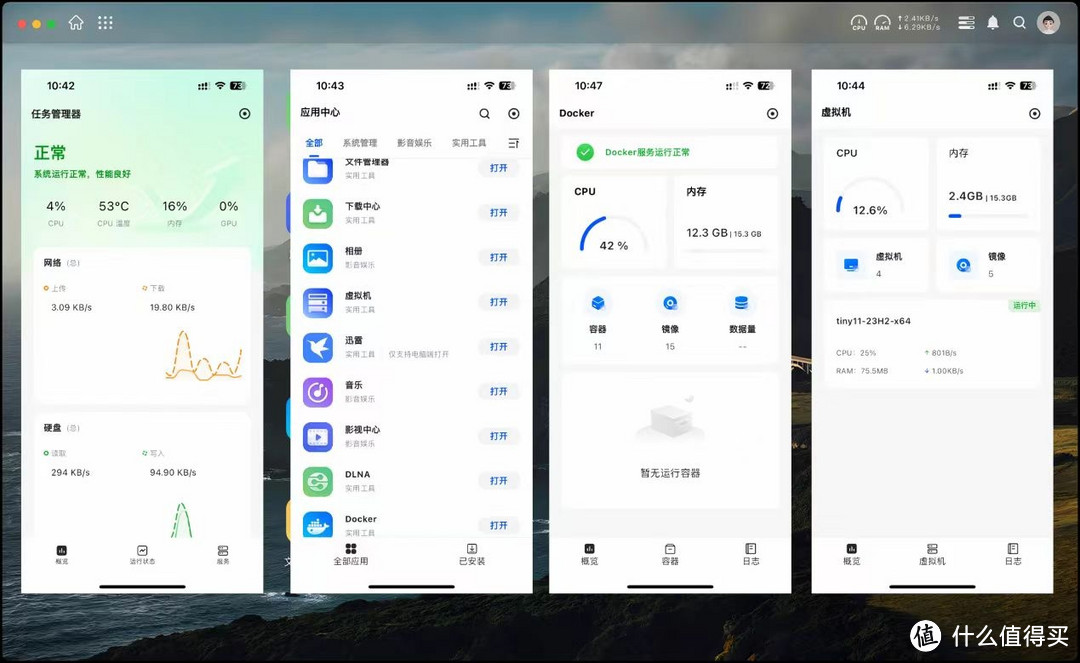Viewport: 1080px width, 663px height.
Task: Select the 影音娱乐 tab
Action: 415,143
